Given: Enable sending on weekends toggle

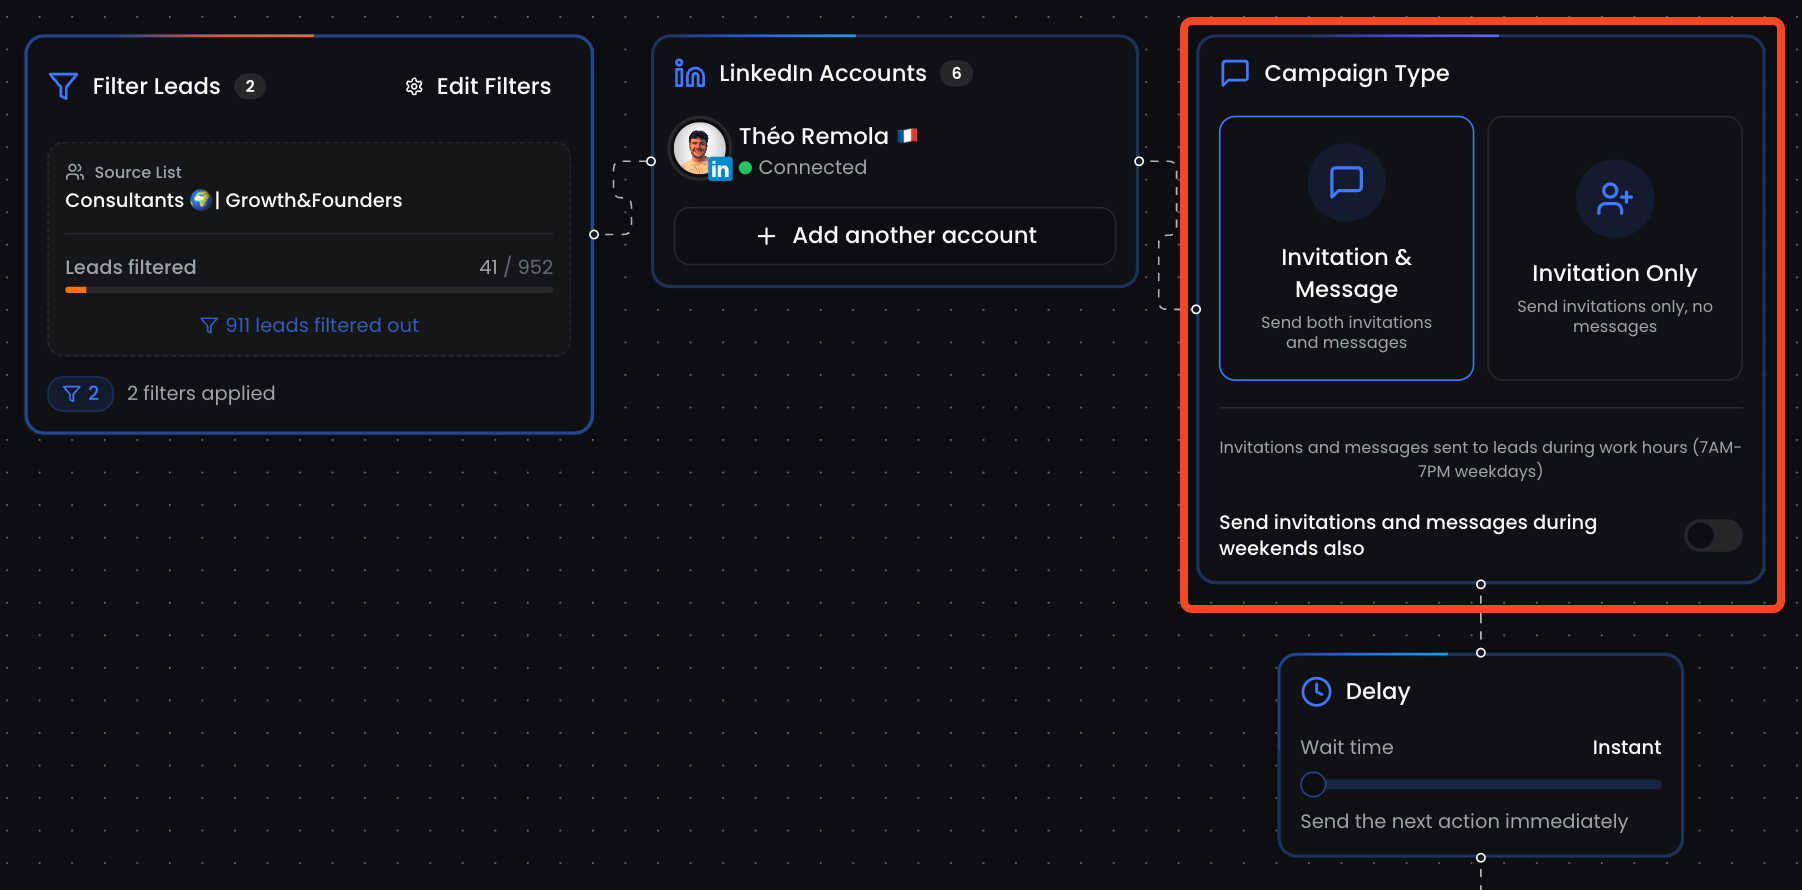Looking at the screenshot, I should tap(1713, 535).
